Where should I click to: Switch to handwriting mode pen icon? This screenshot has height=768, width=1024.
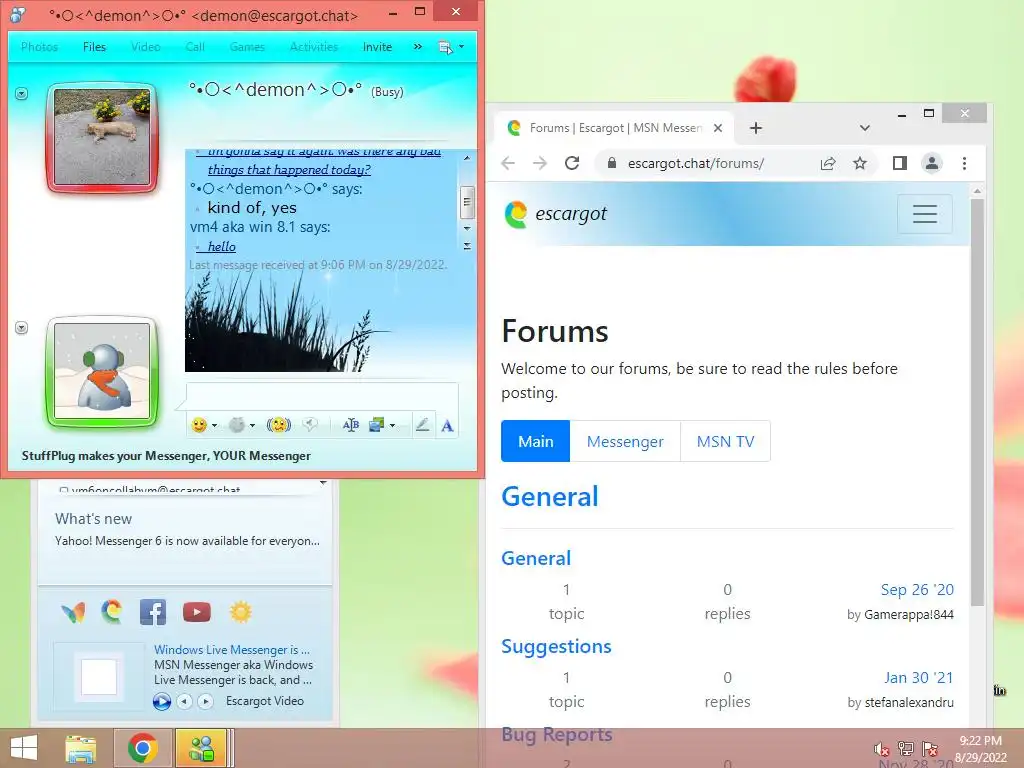[x=423, y=425]
